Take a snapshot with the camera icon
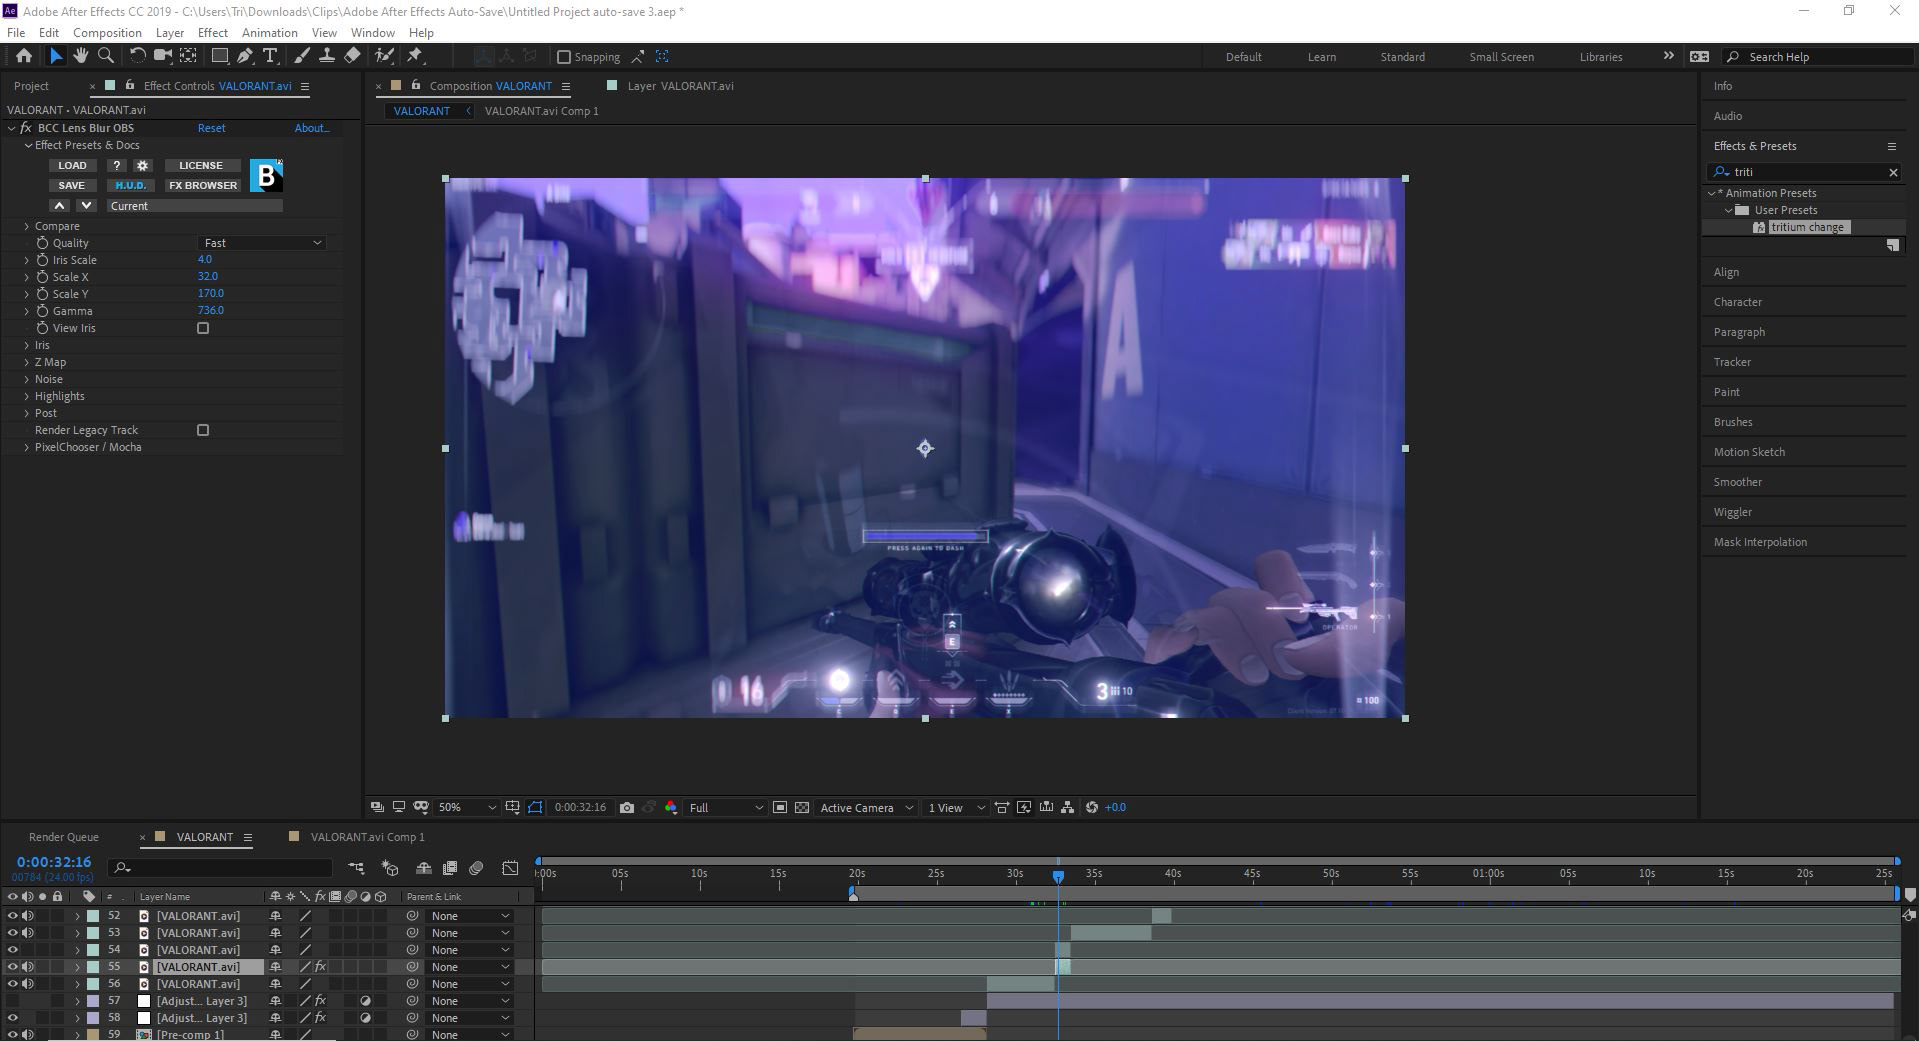Viewport: 1919px width, 1041px height. tap(627, 808)
